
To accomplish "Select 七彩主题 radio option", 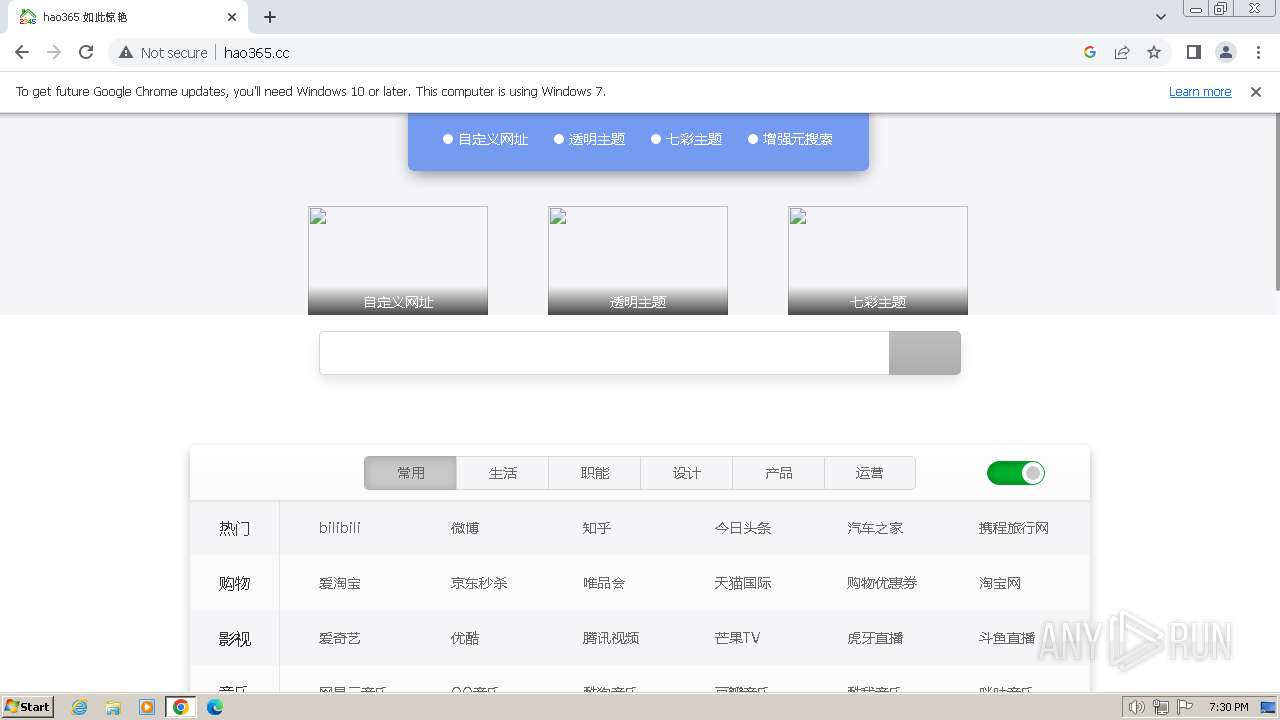I will click(x=686, y=139).
